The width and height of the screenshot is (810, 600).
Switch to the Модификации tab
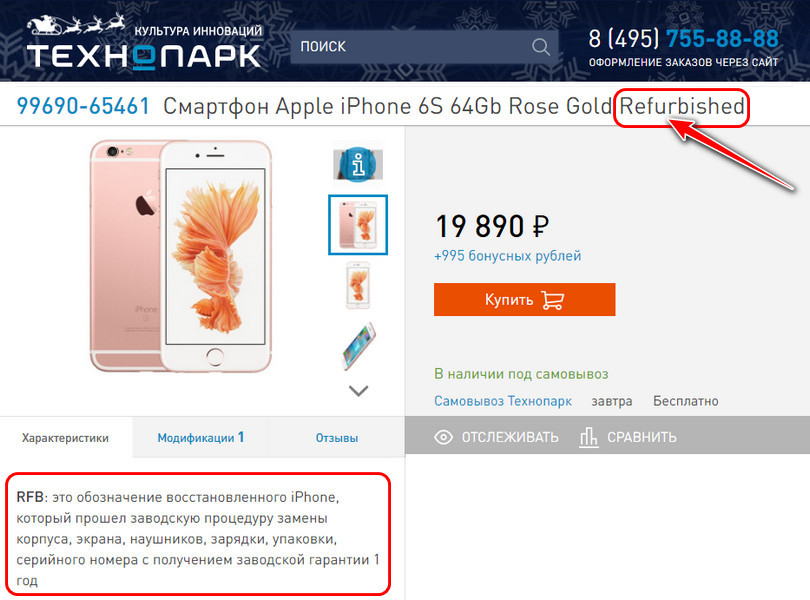(200, 438)
